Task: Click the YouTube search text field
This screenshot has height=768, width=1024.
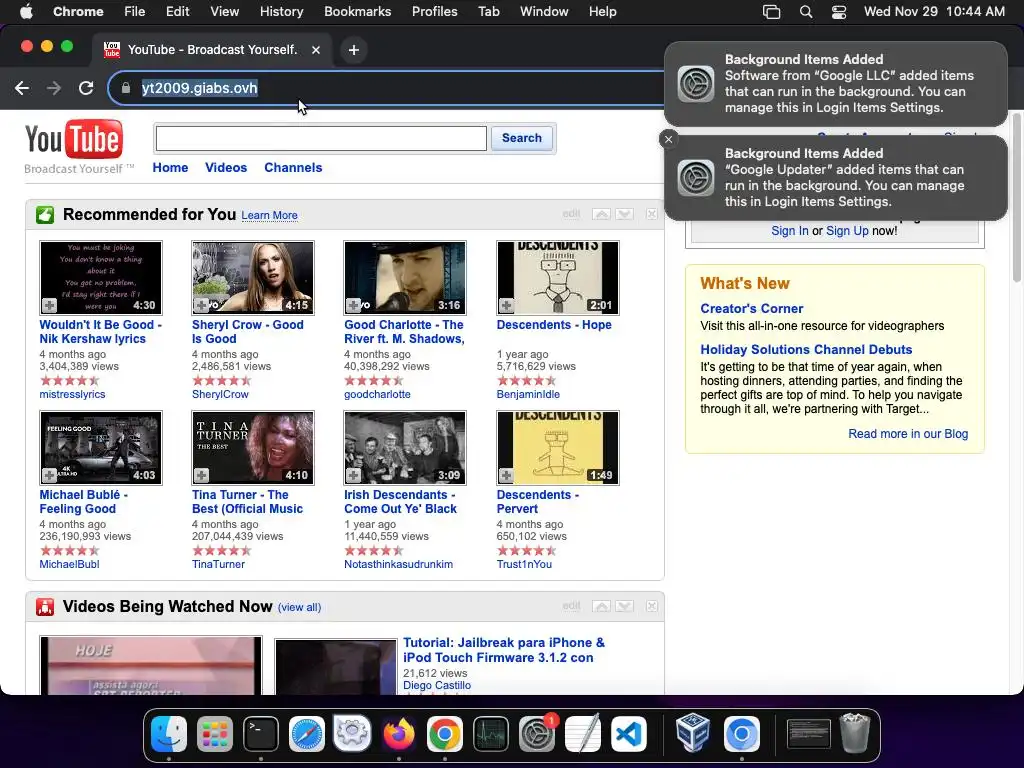Action: [x=321, y=138]
